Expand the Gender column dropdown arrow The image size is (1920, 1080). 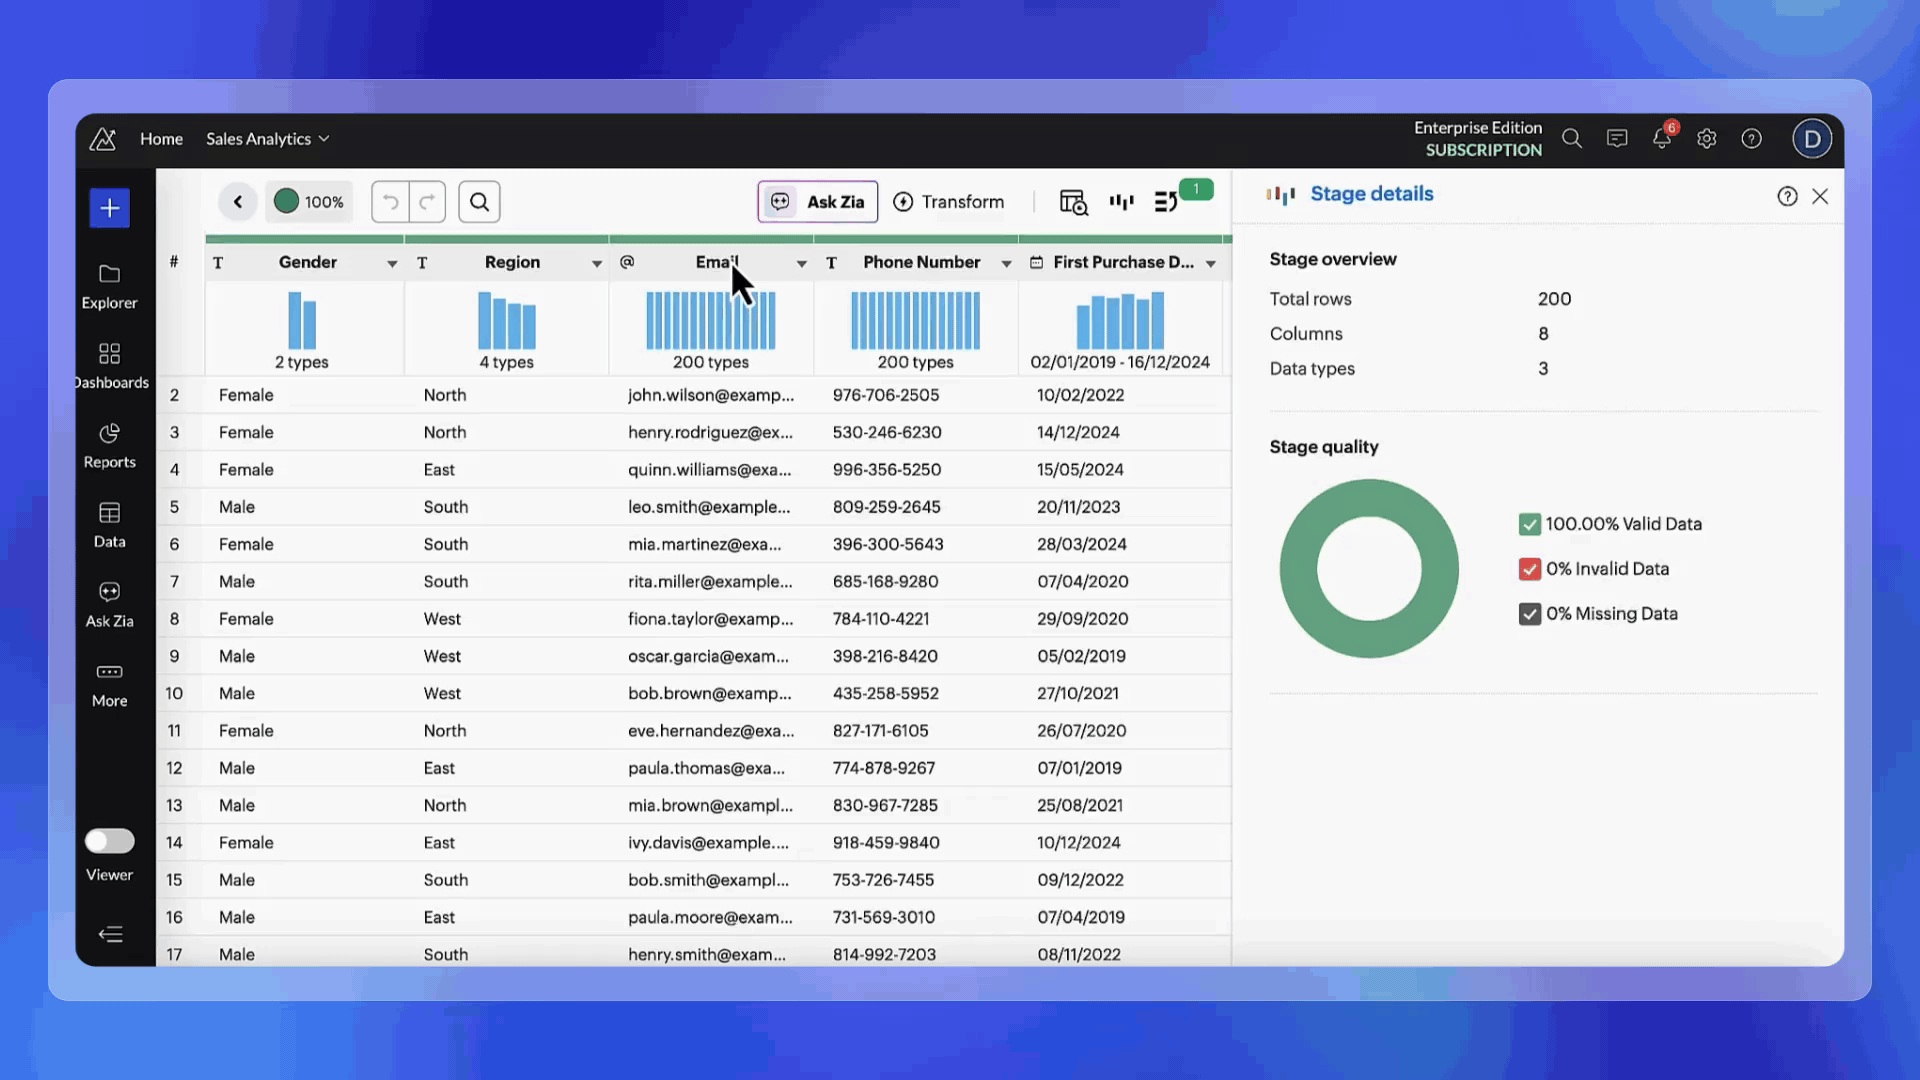point(392,263)
